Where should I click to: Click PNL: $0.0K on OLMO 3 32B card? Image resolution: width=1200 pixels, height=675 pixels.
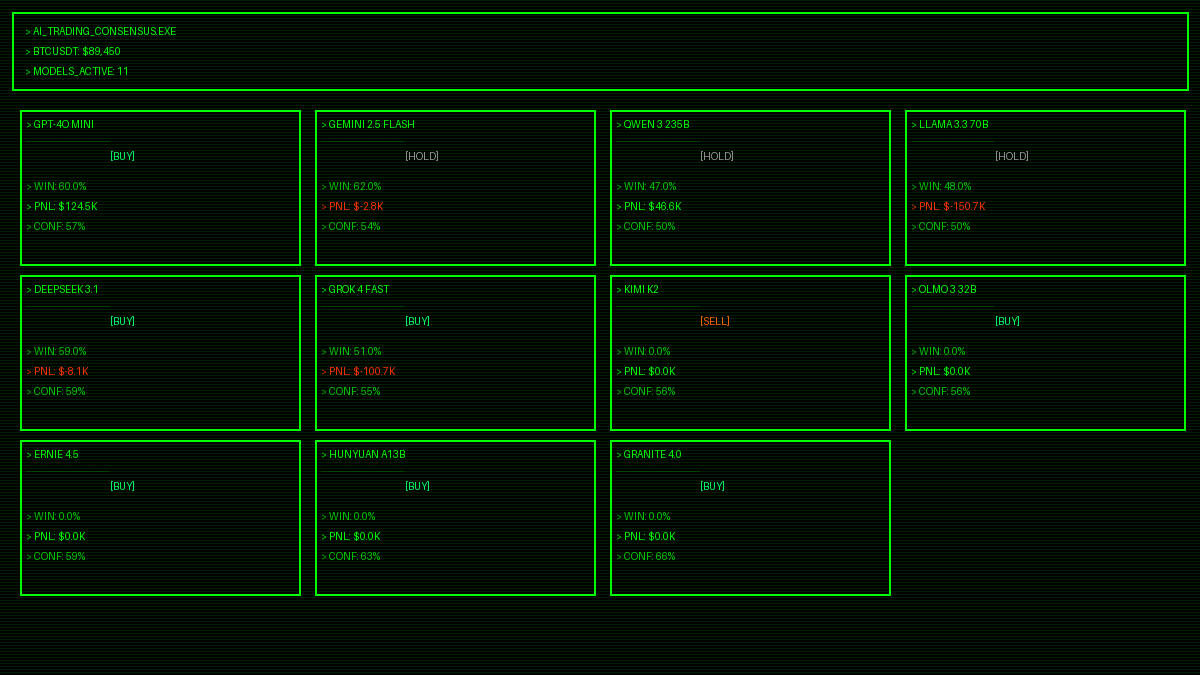coord(941,371)
